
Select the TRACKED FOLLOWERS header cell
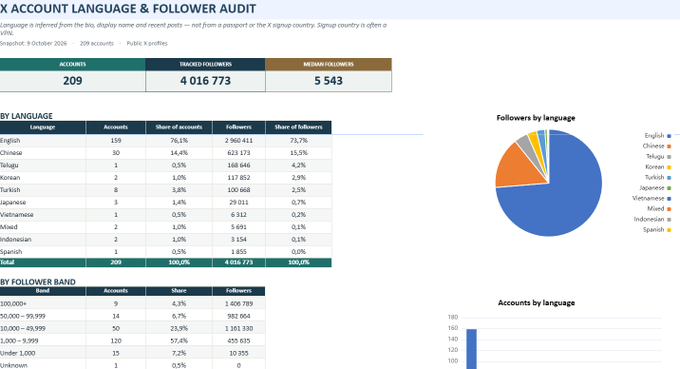(x=206, y=64)
